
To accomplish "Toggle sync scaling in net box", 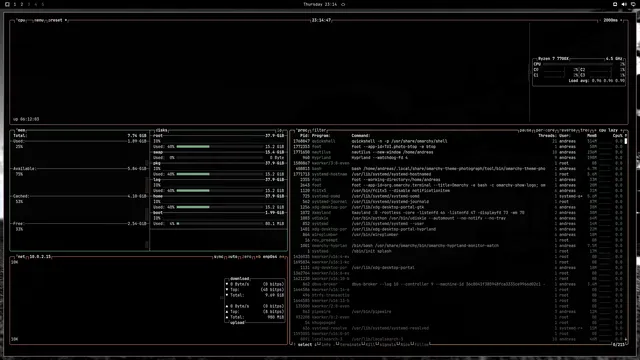I will pos(219,257).
